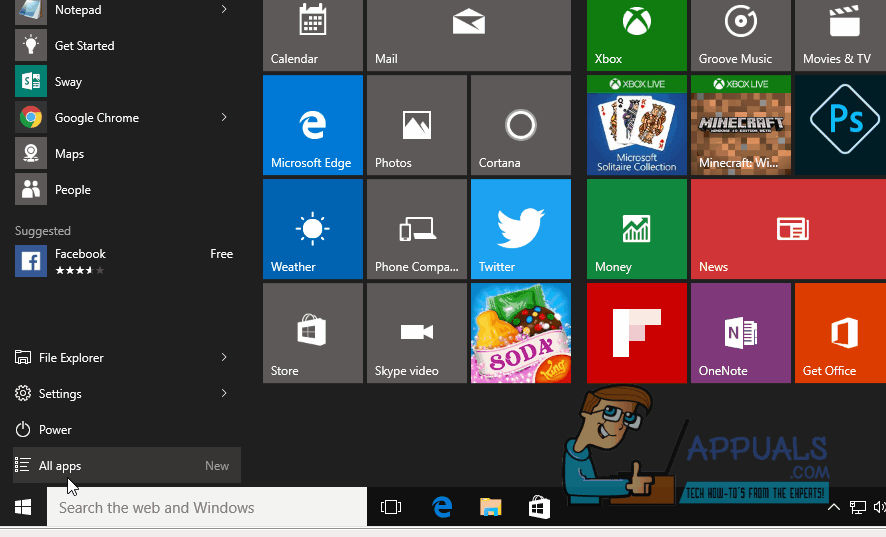Open Sway from the app list
Viewport: 886px width, 537px height.
[68, 82]
